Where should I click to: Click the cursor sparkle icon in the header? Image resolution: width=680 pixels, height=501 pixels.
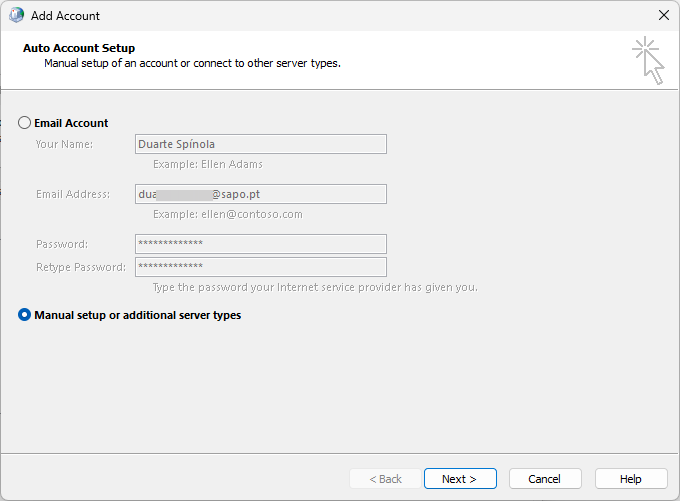tap(648, 60)
